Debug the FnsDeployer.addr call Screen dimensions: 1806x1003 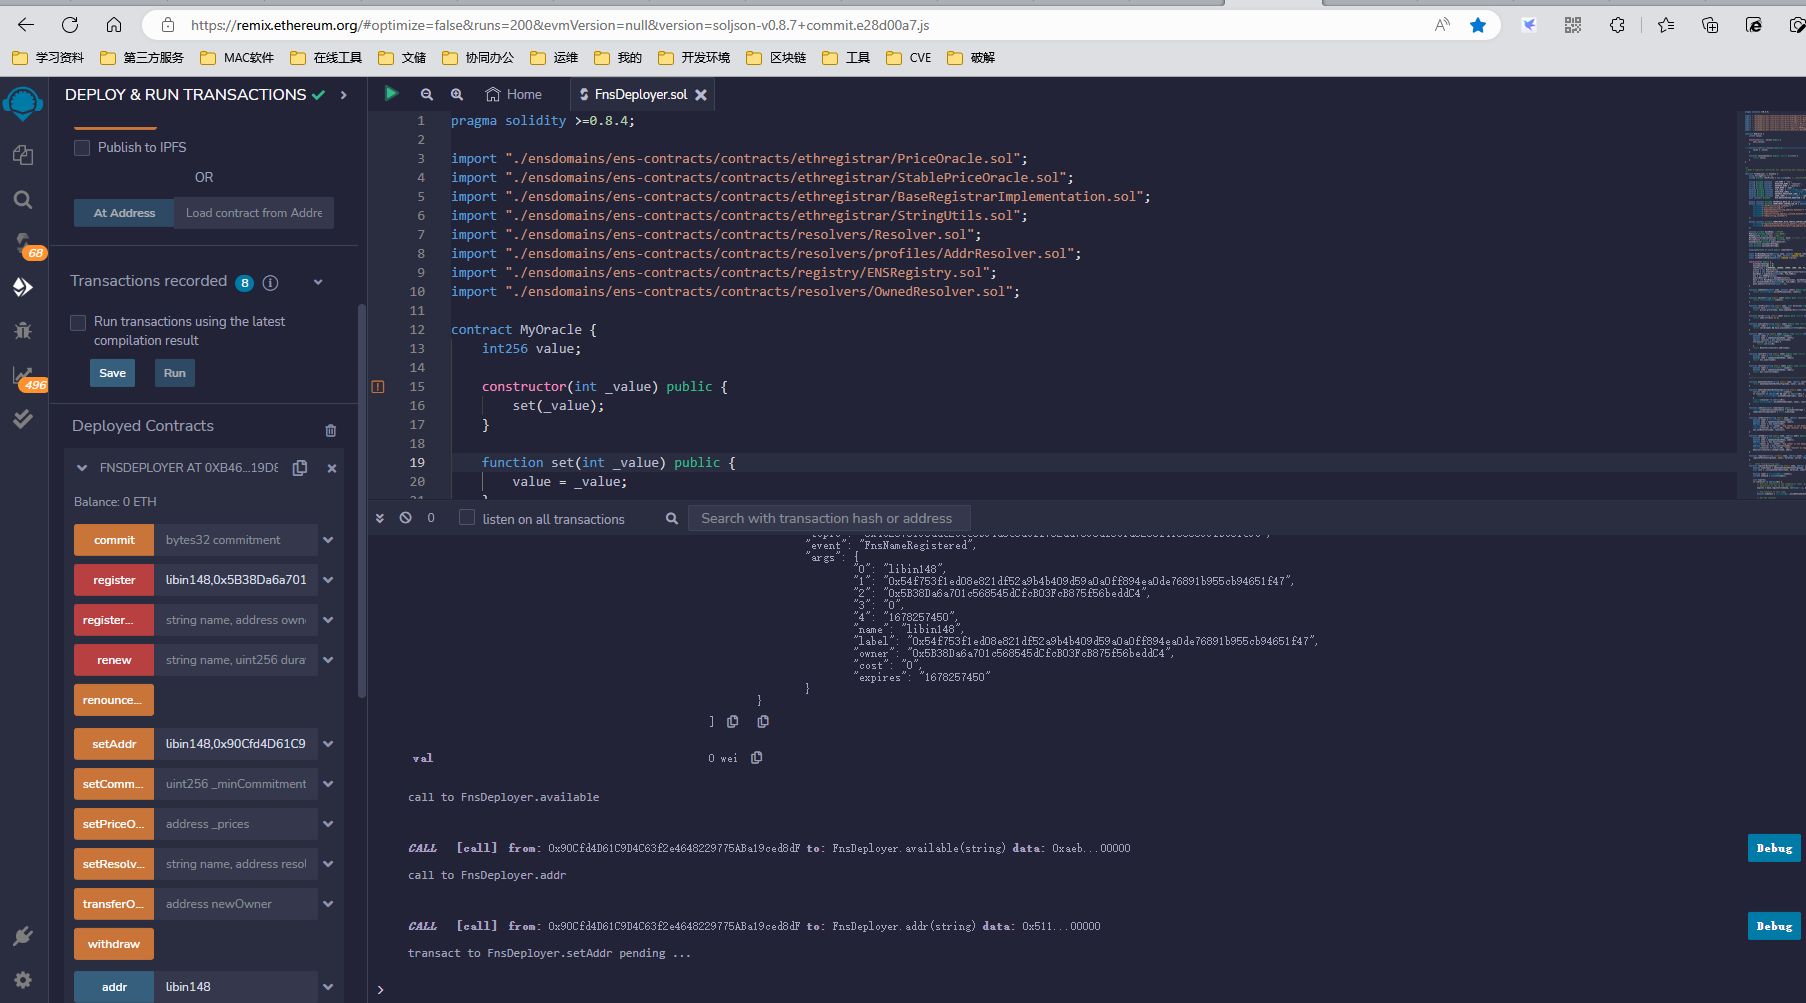(1774, 926)
